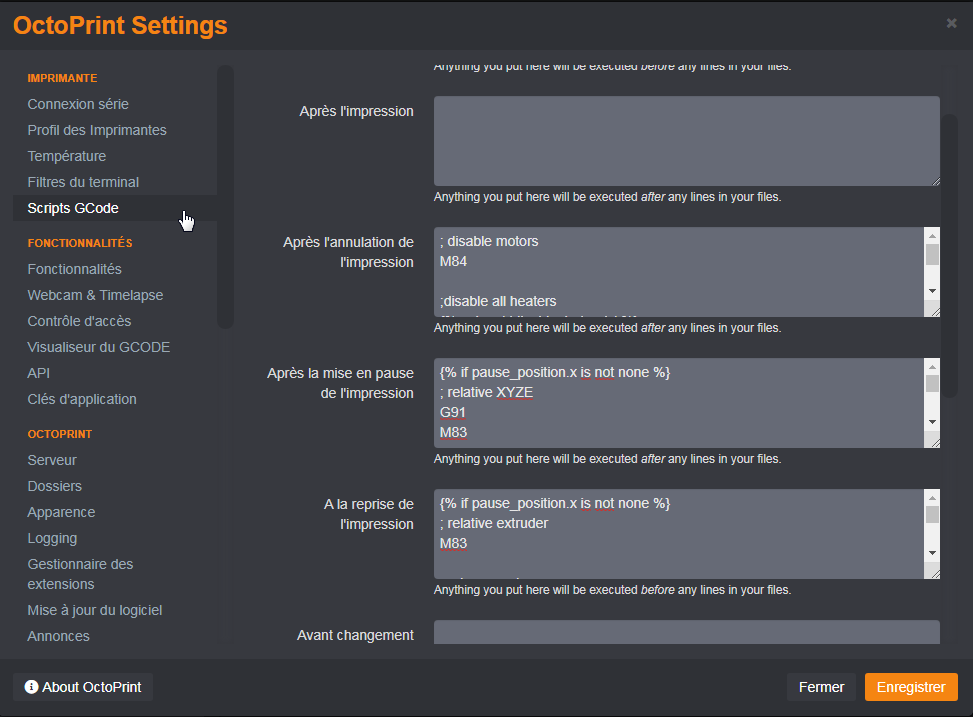
Task: Click the sidebar navigation scrollbar
Action: (225, 197)
